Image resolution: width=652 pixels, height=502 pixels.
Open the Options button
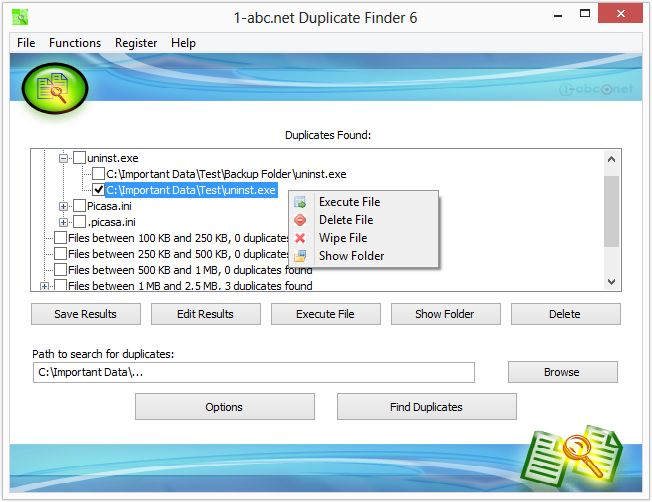point(225,407)
